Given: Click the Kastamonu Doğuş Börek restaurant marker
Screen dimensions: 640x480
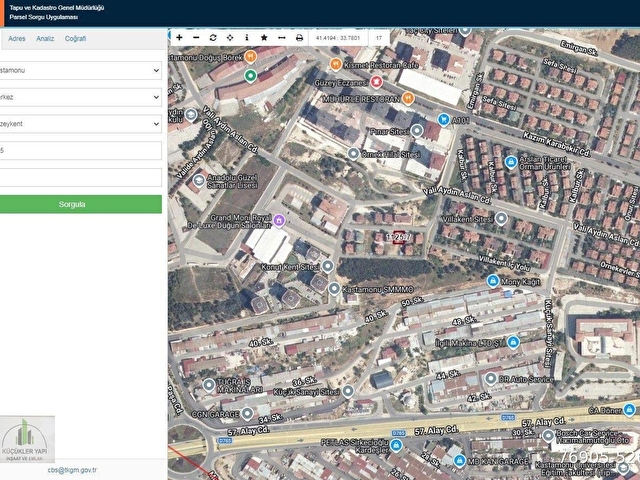Looking at the screenshot, I should pos(251,56).
